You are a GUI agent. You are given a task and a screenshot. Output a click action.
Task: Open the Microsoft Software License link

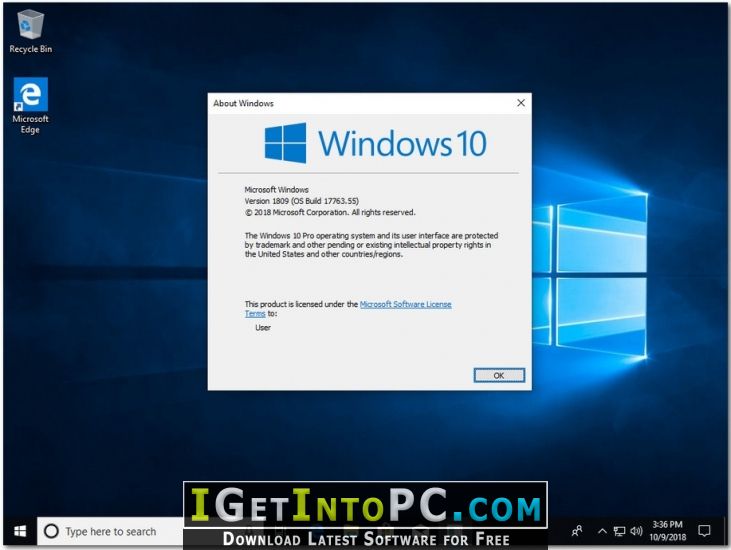(406, 304)
